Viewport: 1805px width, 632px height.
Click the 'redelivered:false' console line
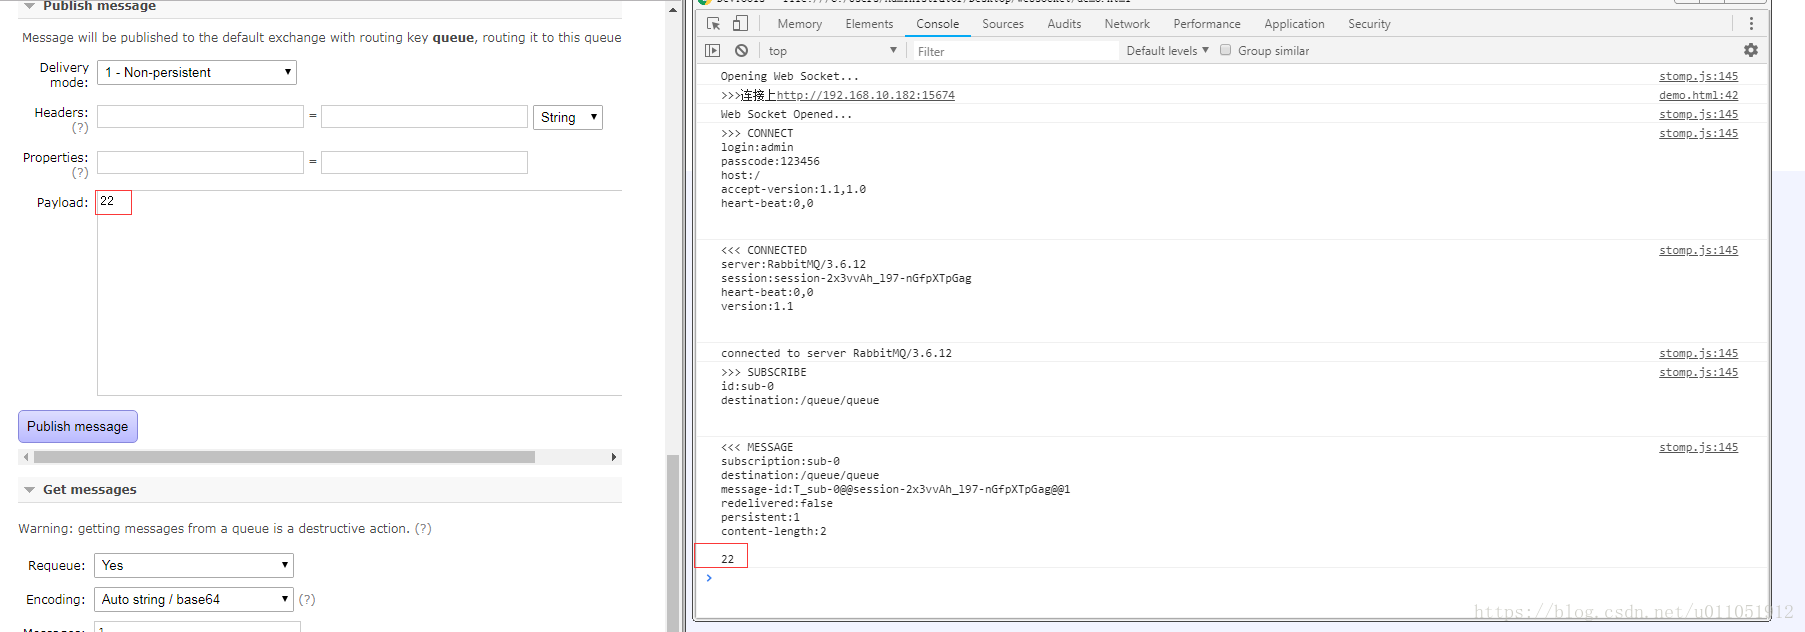pos(777,503)
